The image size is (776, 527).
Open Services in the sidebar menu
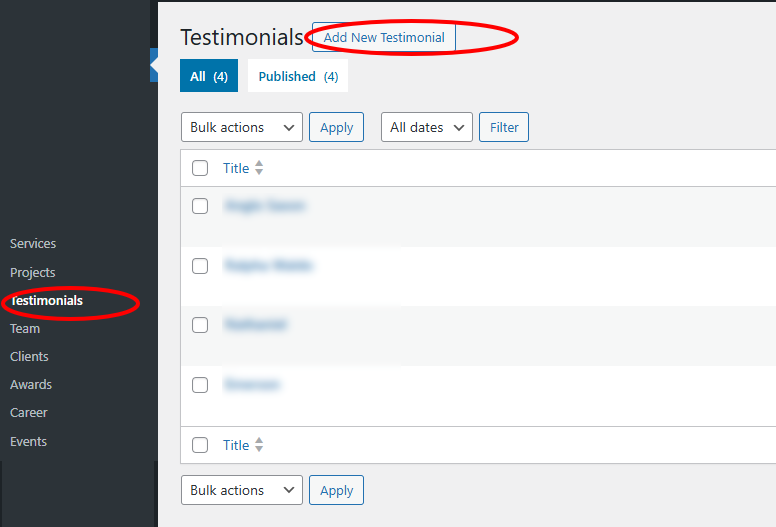(x=33, y=243)
